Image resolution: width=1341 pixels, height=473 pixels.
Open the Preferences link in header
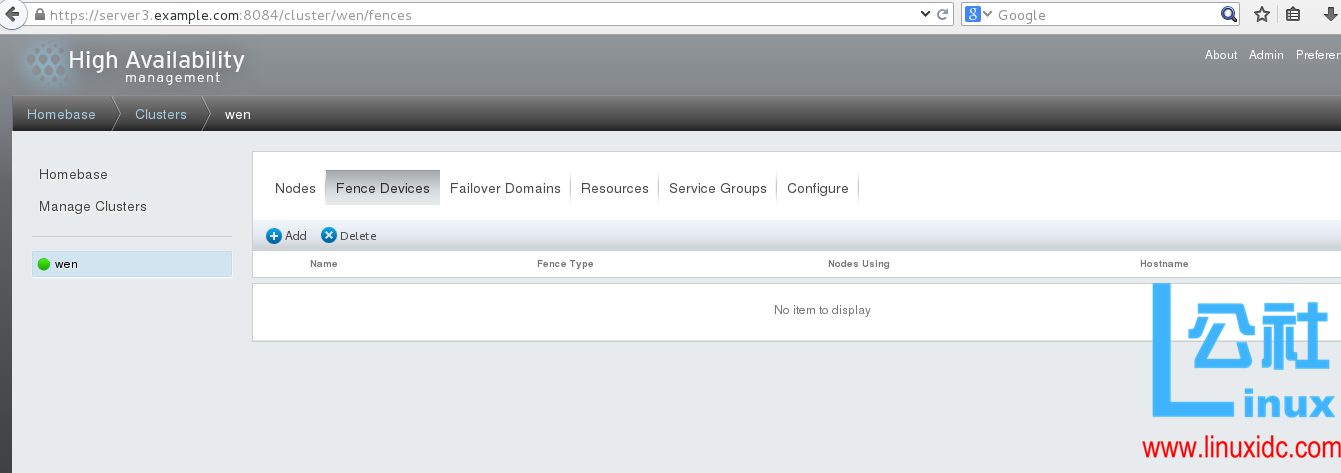pos(1318,55)
